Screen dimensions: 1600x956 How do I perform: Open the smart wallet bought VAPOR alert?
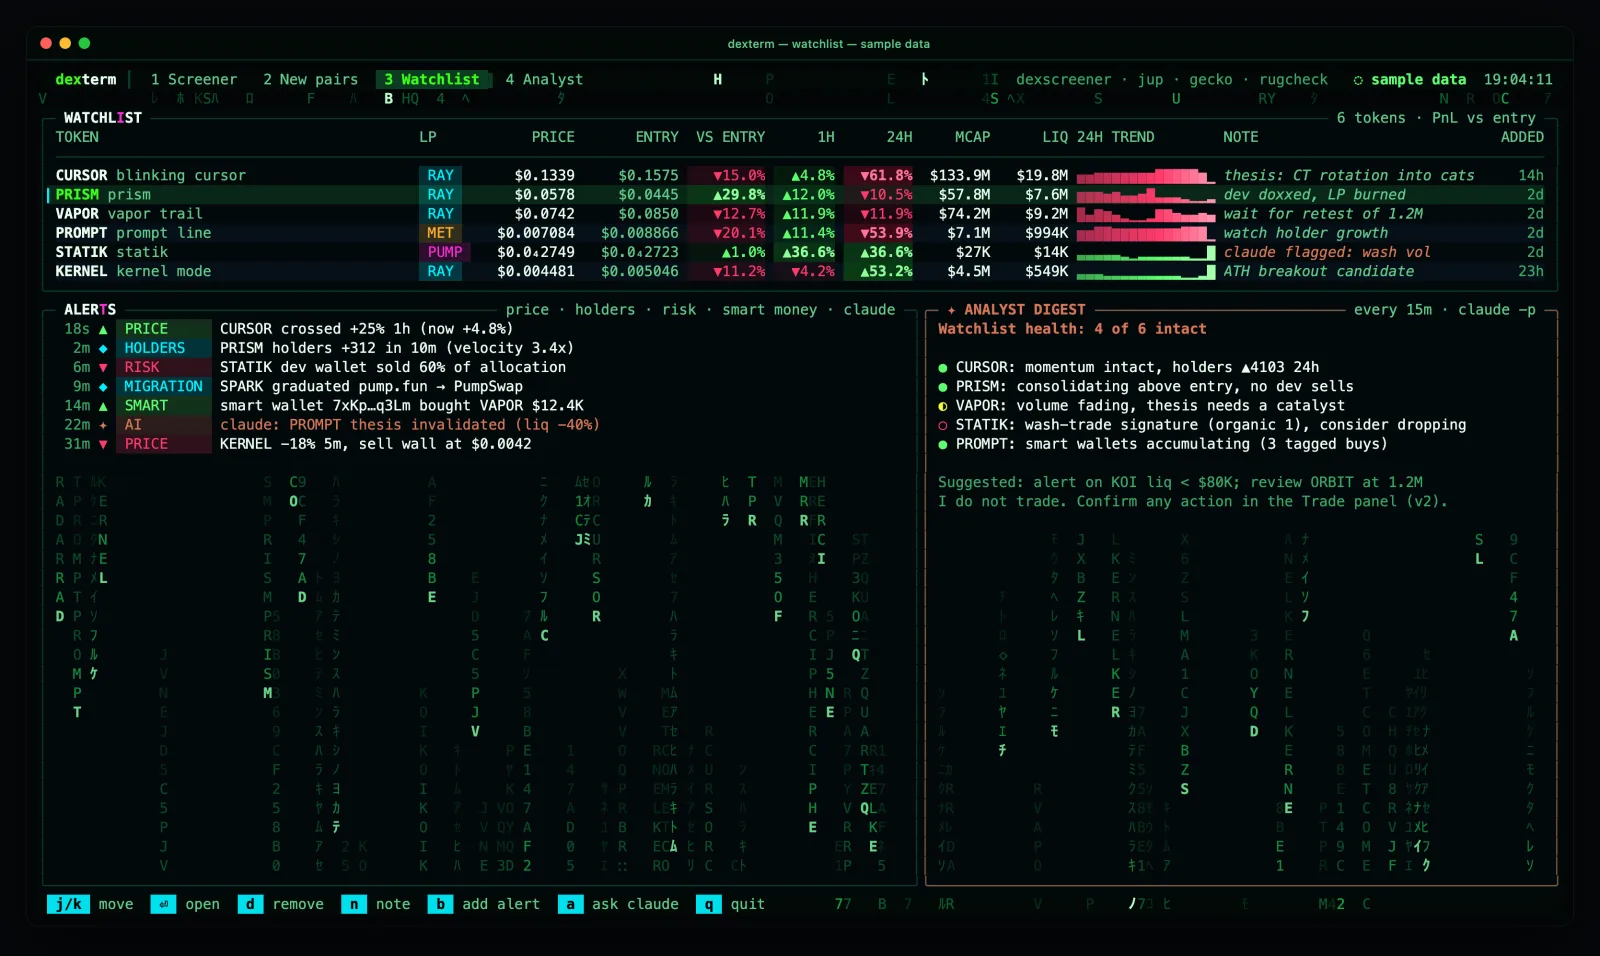(402, 405)
